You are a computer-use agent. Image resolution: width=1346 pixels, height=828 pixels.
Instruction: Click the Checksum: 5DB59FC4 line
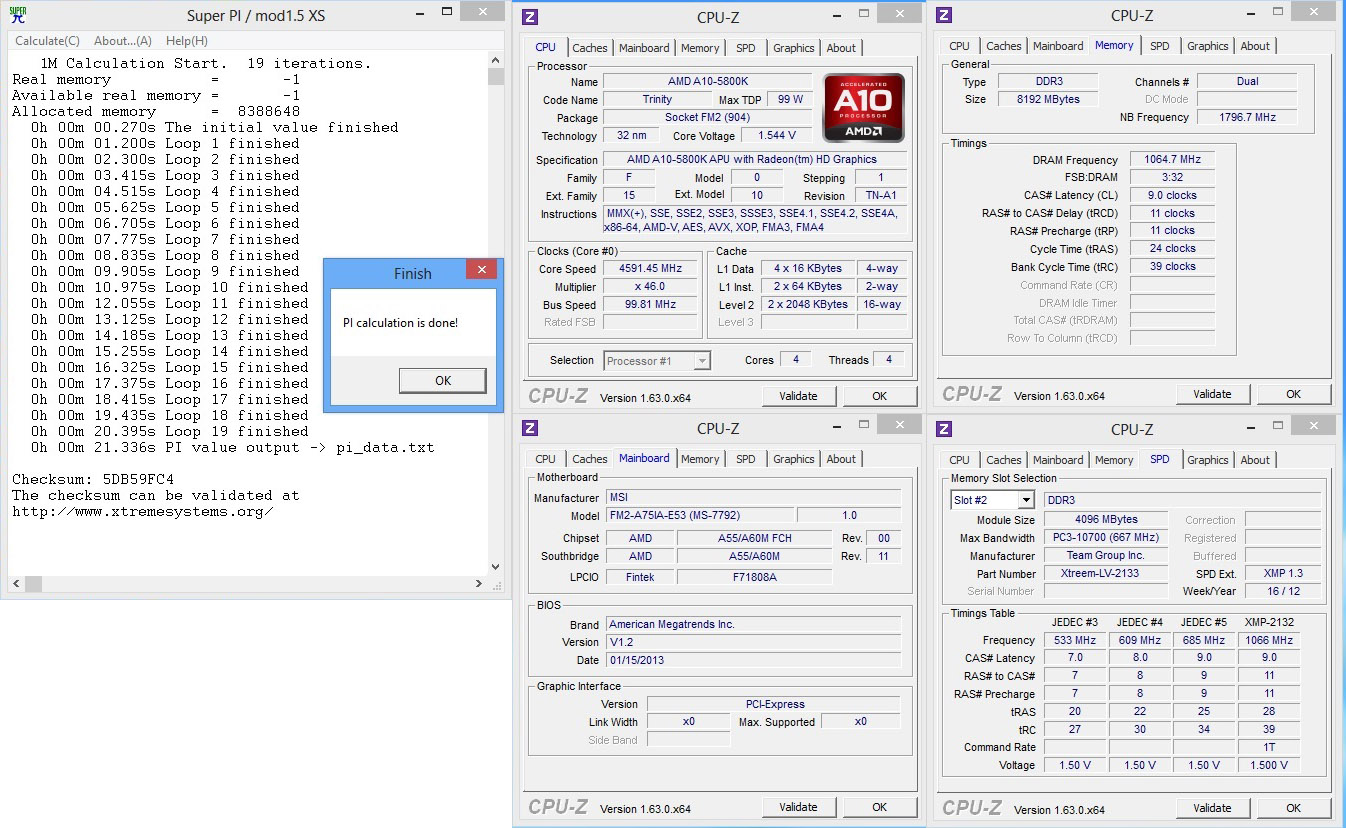coord(93,479)
